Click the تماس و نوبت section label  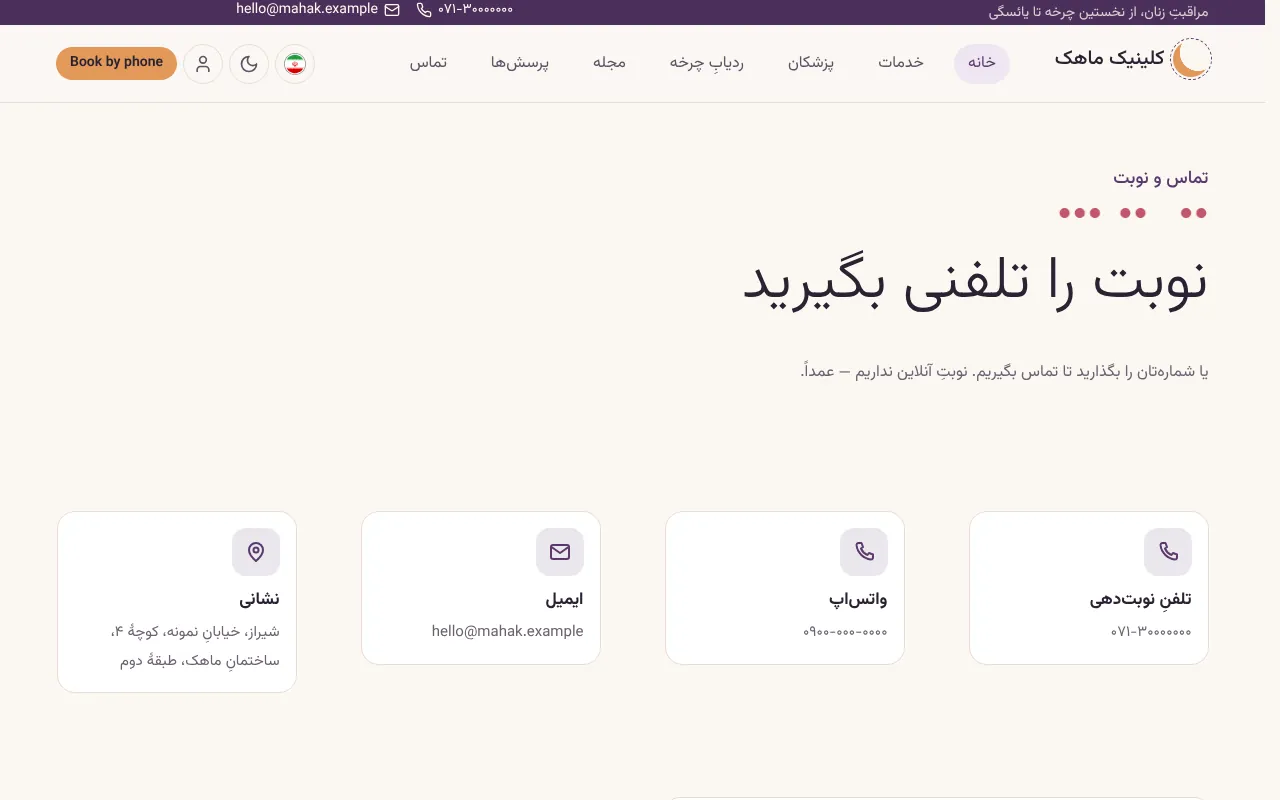click(x=1161, y=178)
